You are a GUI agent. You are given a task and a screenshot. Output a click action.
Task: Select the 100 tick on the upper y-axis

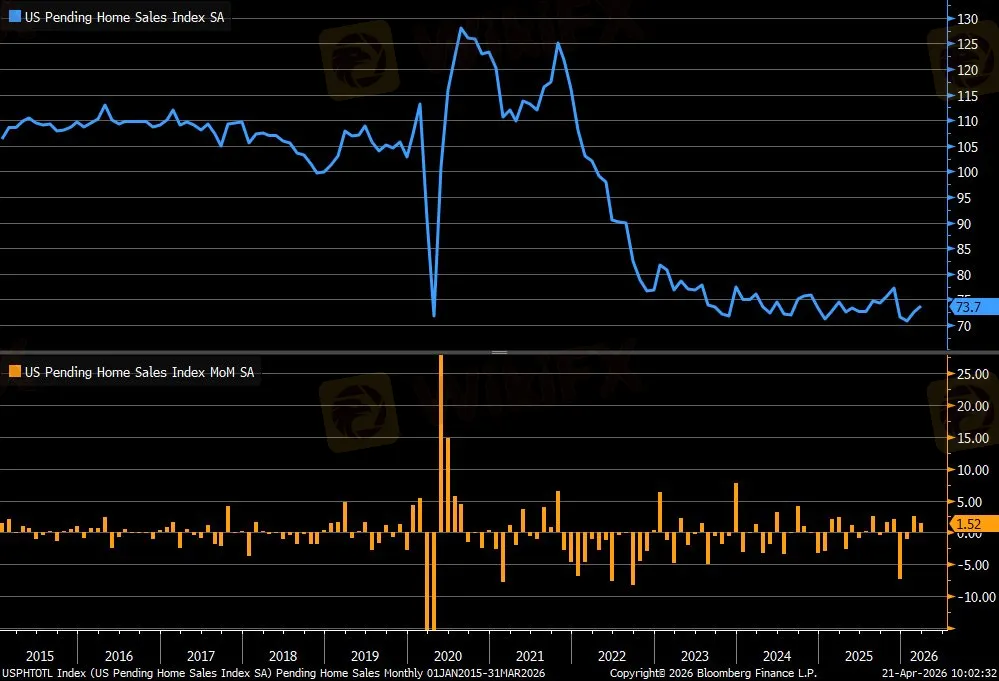(x=967, y=172)
